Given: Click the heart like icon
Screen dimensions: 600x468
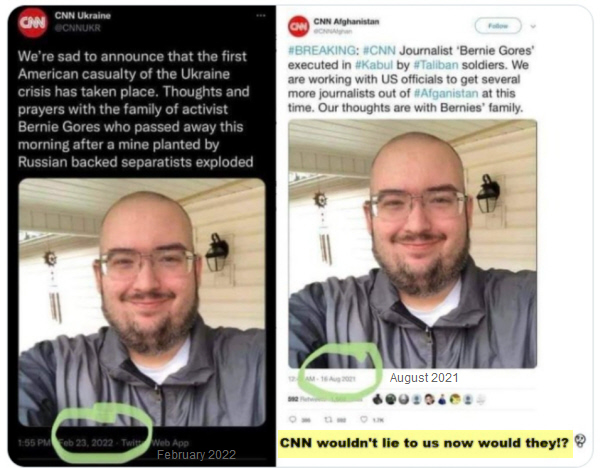Looking at the screenshot, I should click(364, 420).
